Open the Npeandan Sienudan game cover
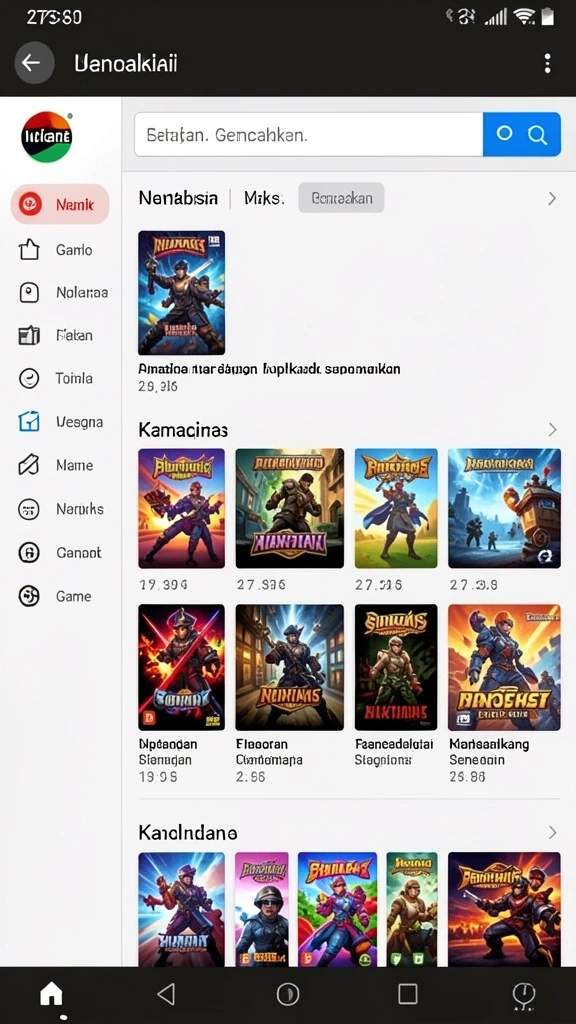This screenshot has height=1024, width=576. pos(182,667)
